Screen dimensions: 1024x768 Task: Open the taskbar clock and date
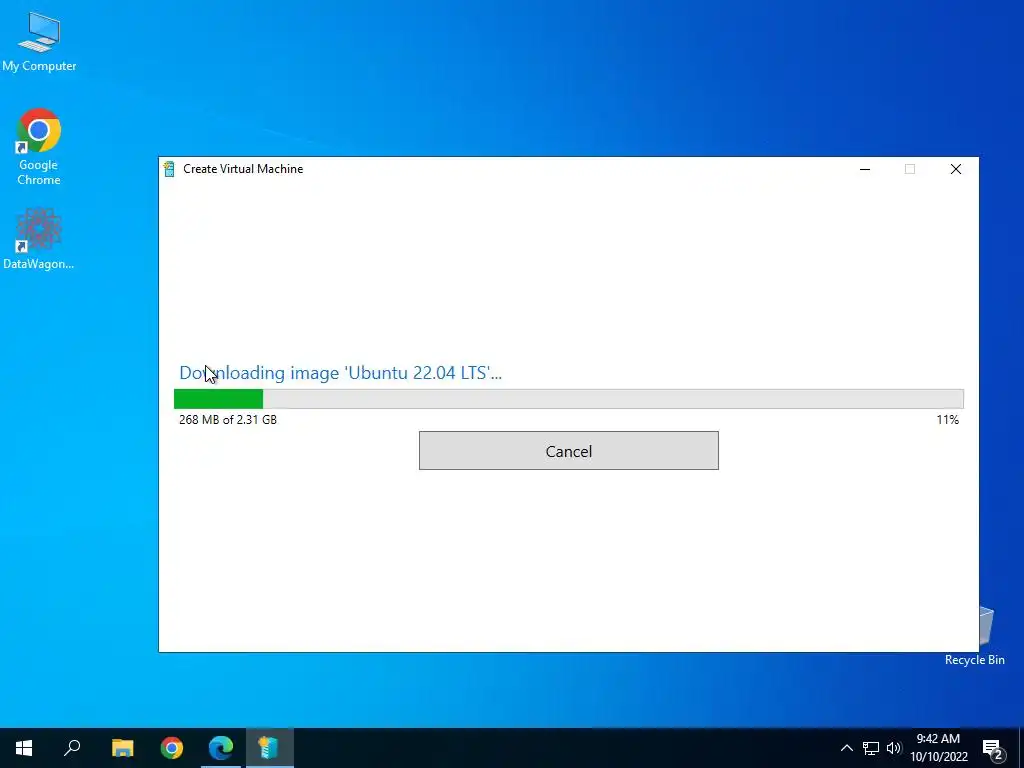tap(938, 748)
